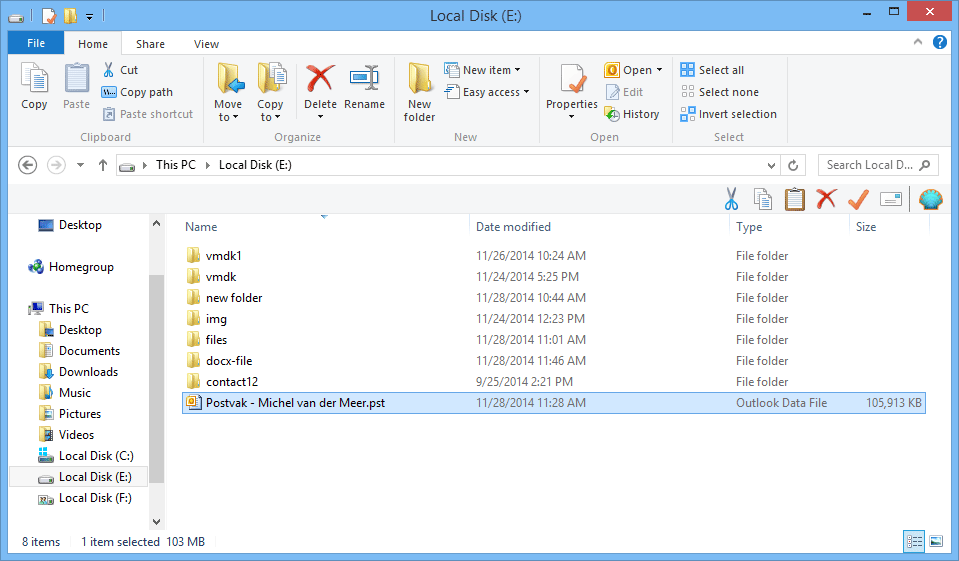Click the copy pages icon in lower toolbar

click(x=763, y=199)
